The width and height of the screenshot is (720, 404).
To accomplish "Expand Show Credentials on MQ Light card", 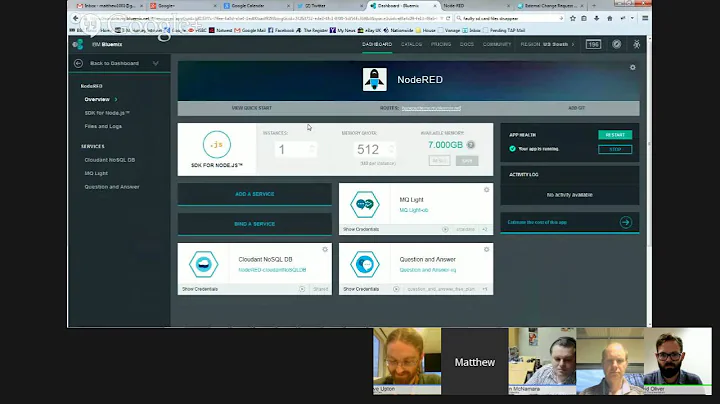I will tap(361, 229).
